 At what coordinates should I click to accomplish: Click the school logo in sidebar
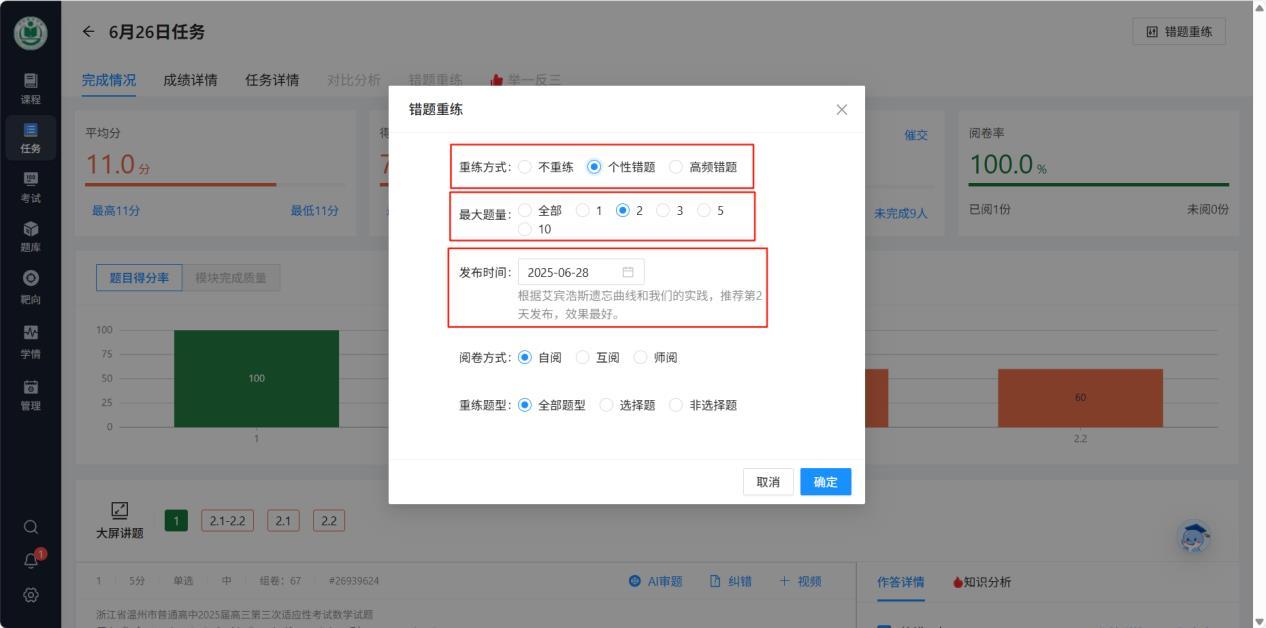point(30,32)
